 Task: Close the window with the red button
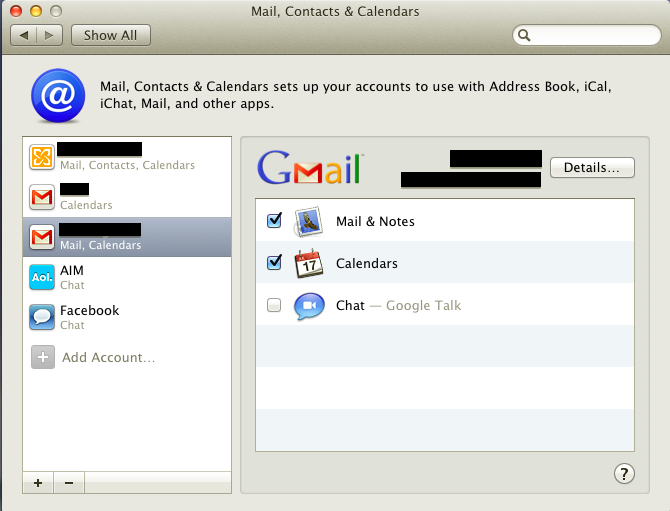click(x=16, y=11)
